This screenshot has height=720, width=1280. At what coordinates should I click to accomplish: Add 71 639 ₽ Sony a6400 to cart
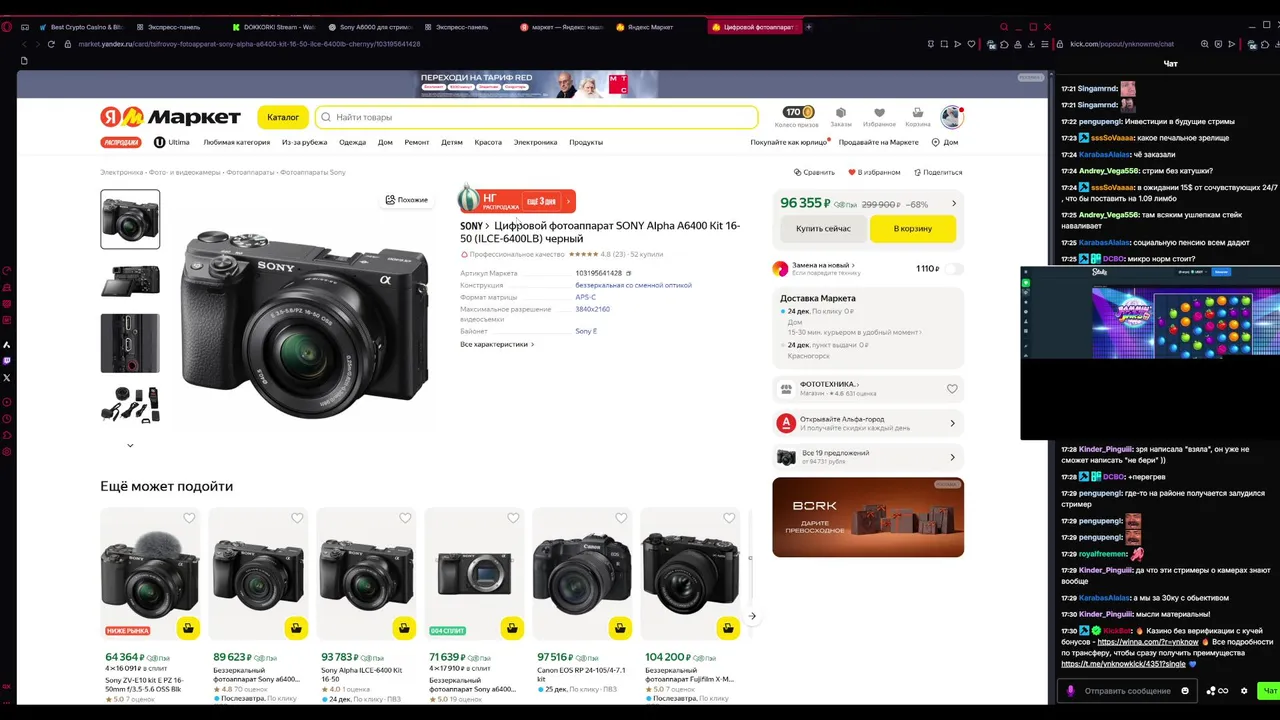512,628
